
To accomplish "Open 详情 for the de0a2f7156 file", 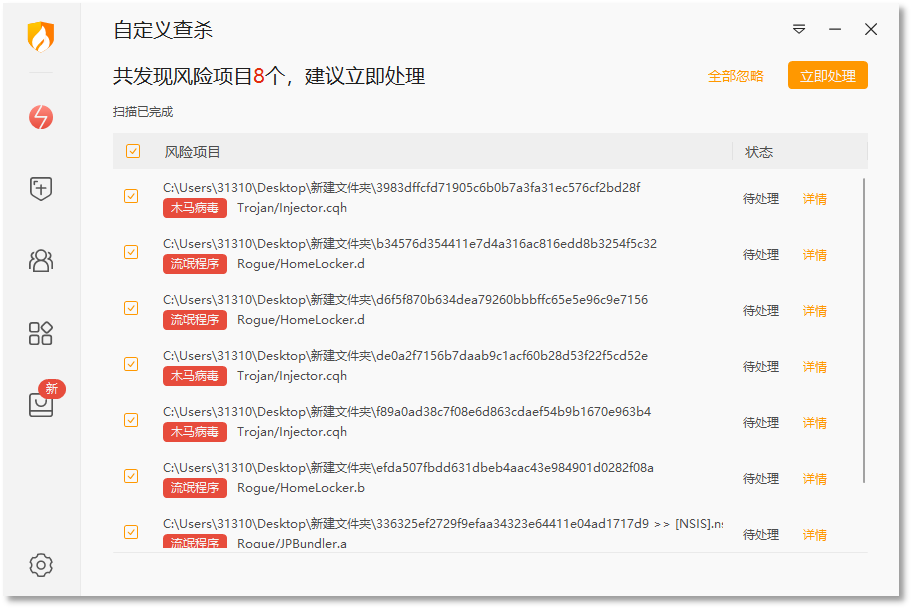I will (814, 367).
